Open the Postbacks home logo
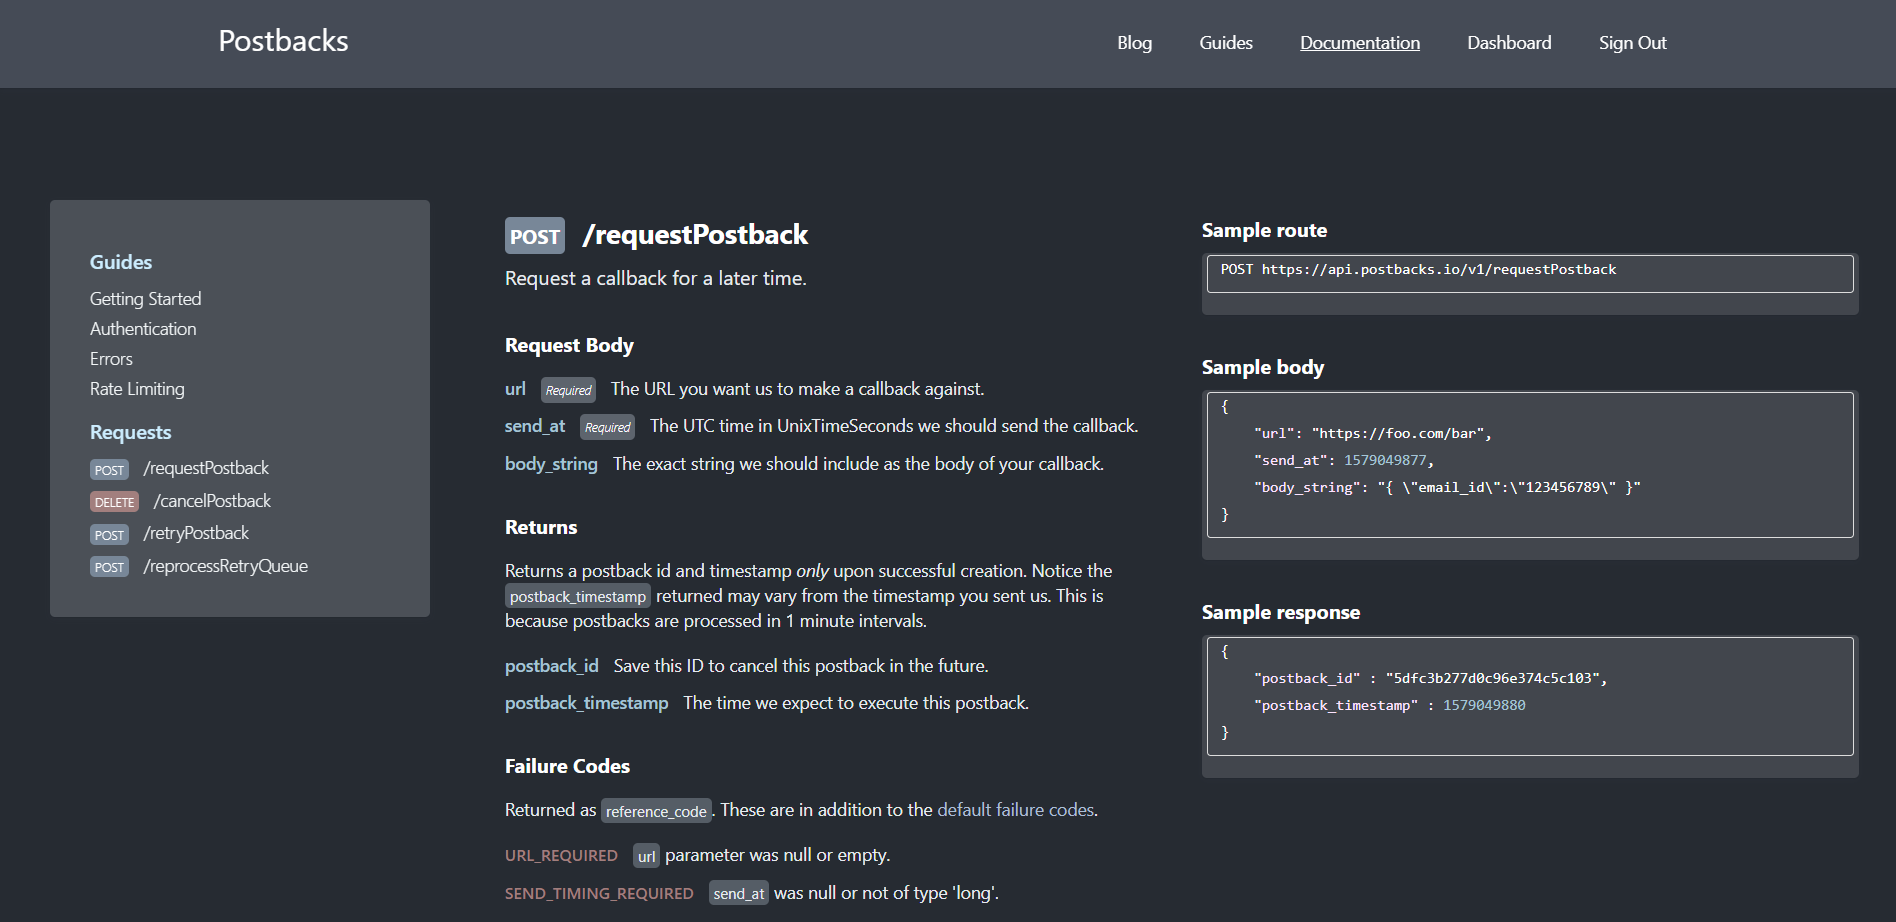The image size is (1896, 922). [283, 41]
